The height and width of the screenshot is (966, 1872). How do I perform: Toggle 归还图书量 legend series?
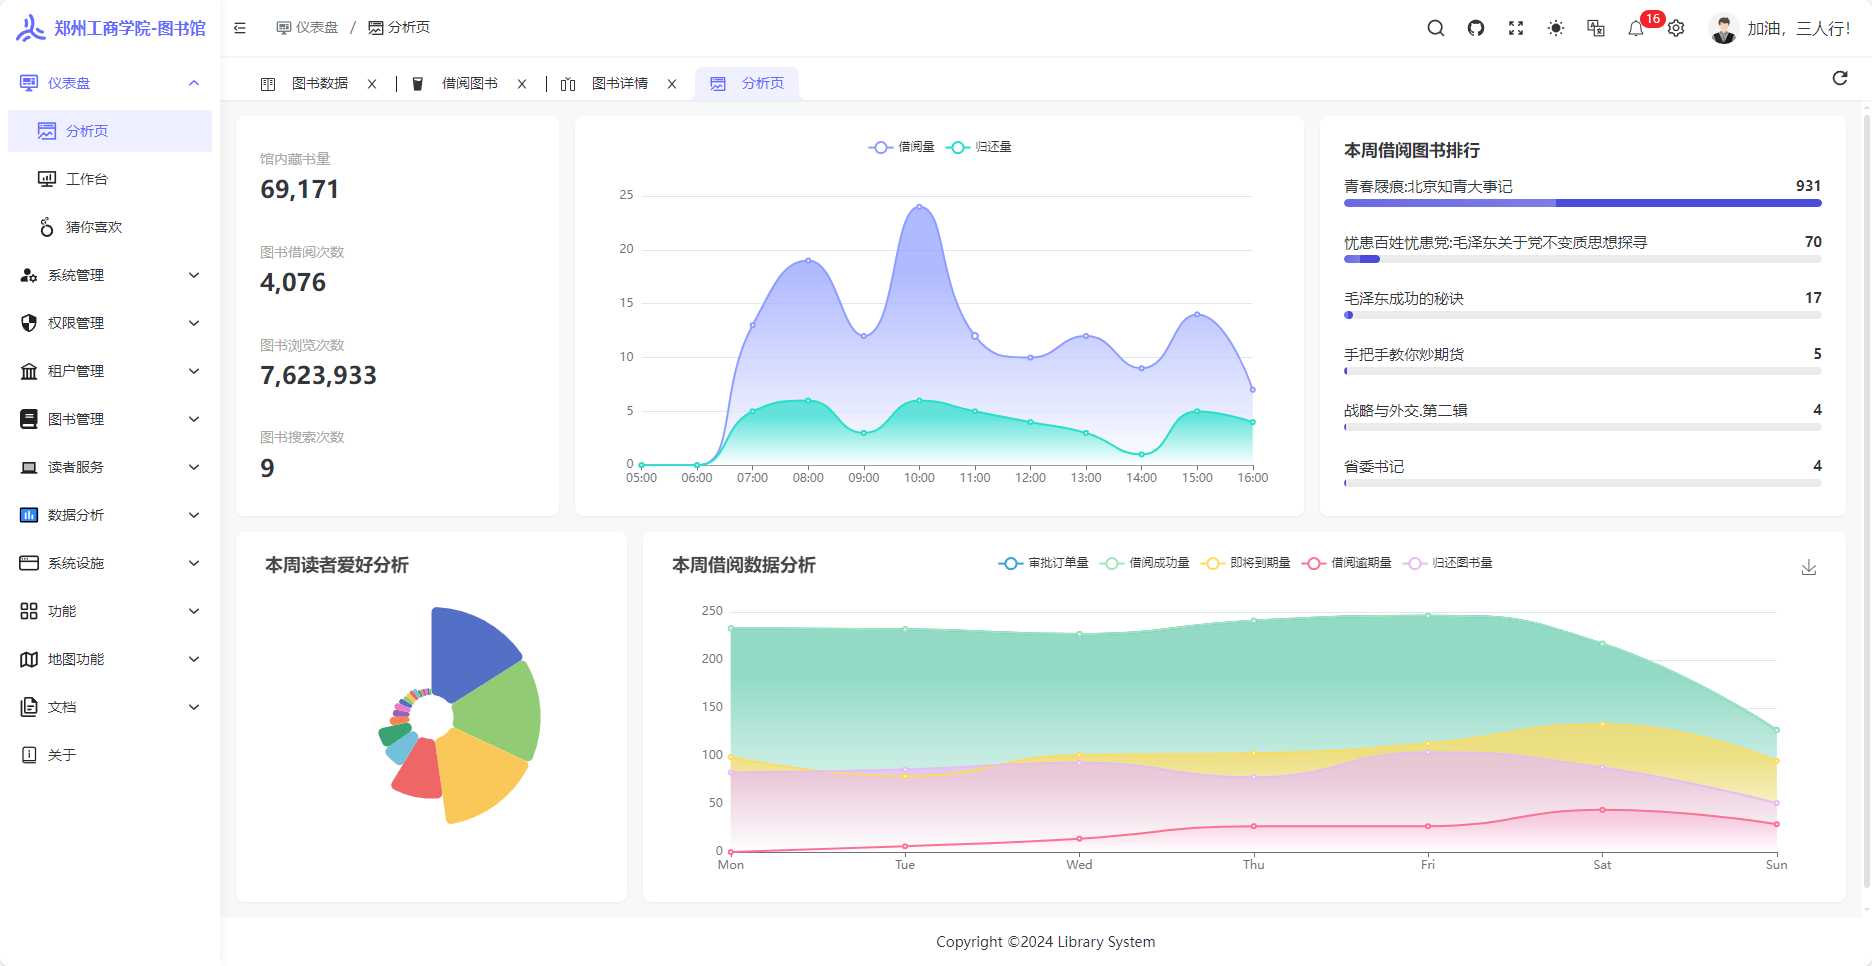[1448, 563]
